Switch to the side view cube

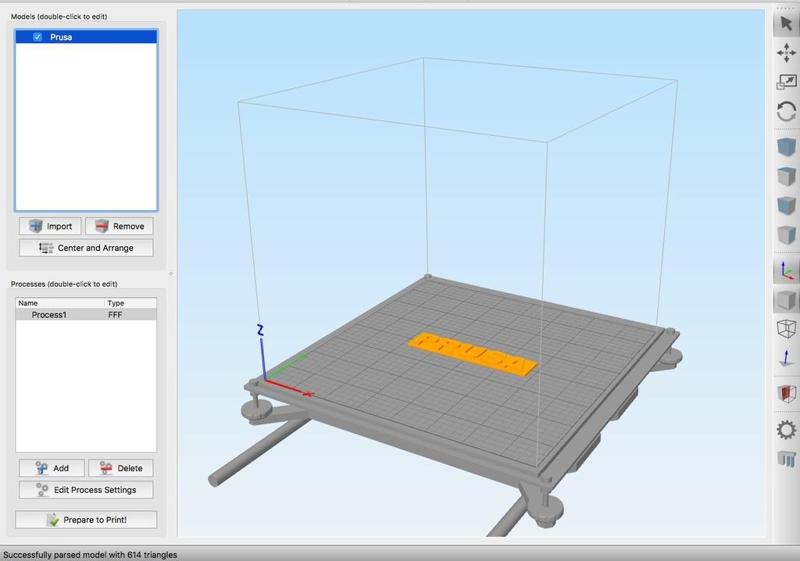[x=786, y=235]
